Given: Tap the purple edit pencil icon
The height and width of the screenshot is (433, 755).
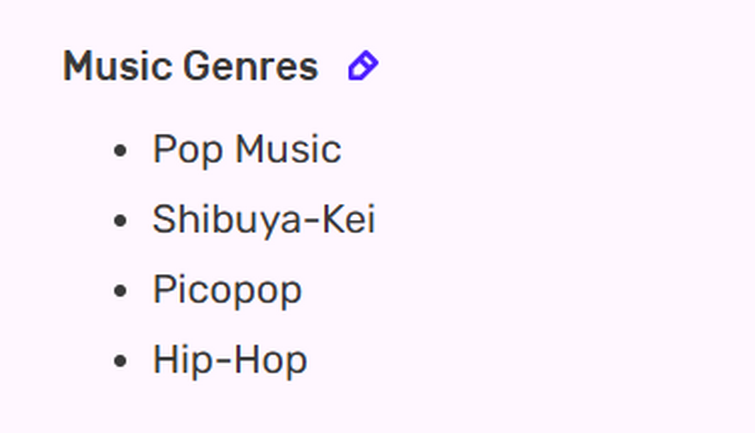Looking at the screenshot, I should click(x=363, y=65).
